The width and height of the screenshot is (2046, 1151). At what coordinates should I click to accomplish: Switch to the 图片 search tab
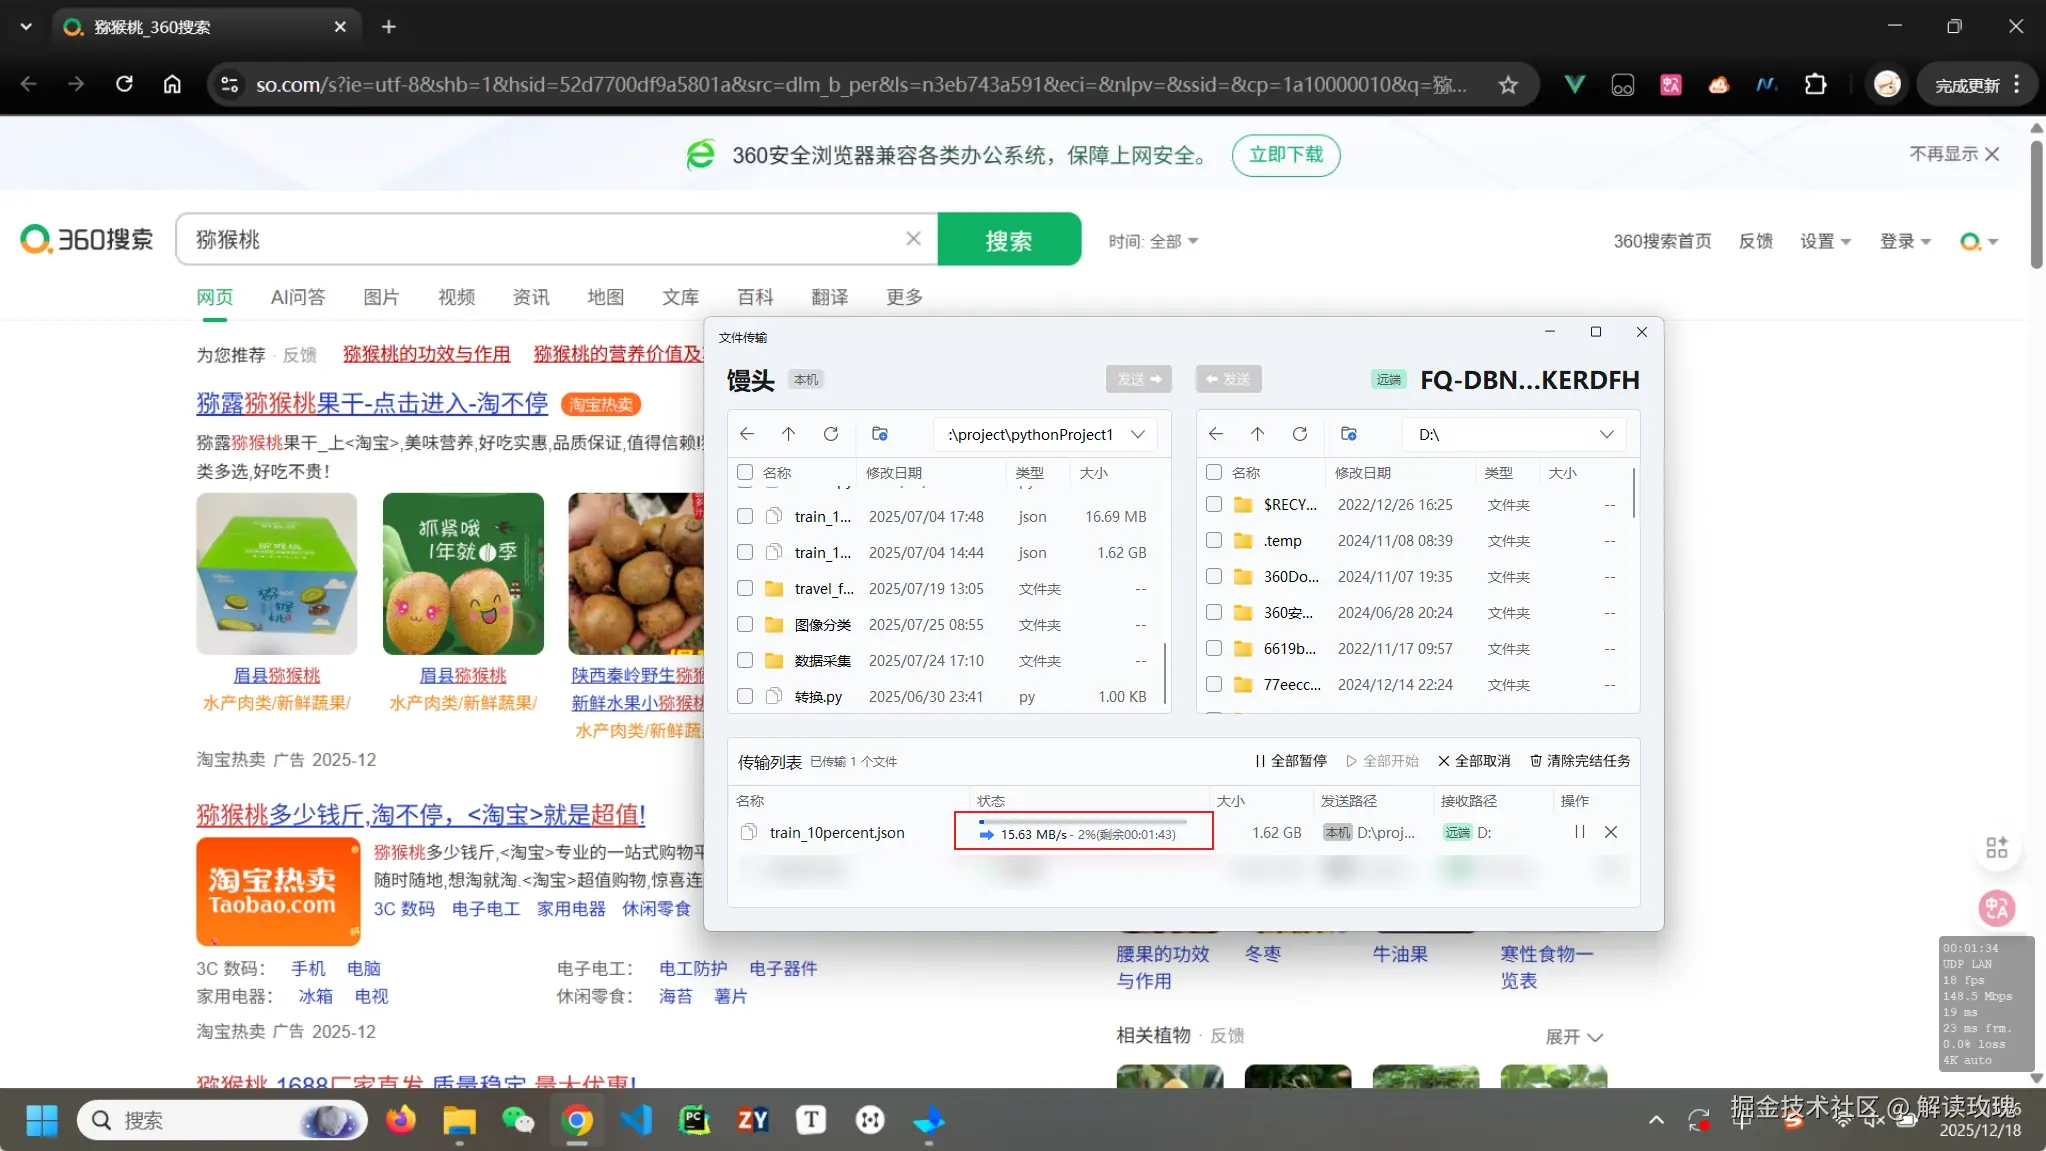(x=380, y=297)
